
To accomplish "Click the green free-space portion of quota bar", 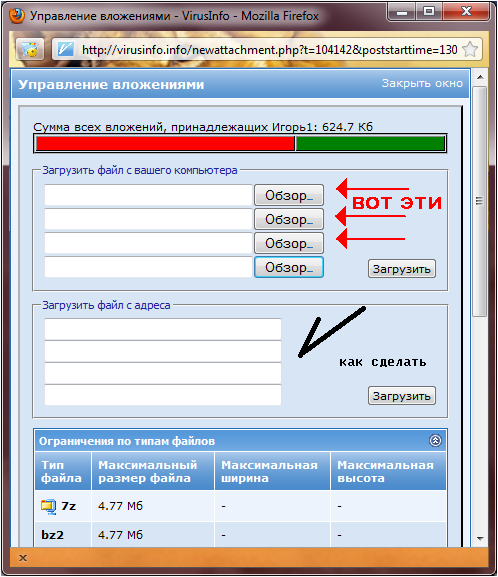I will (370, 143).
